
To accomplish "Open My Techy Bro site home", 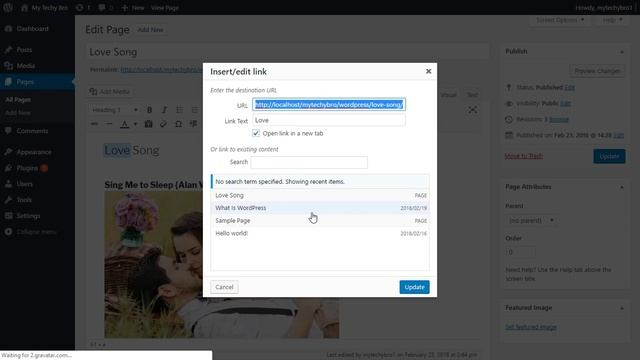I will tap(44, 7).
